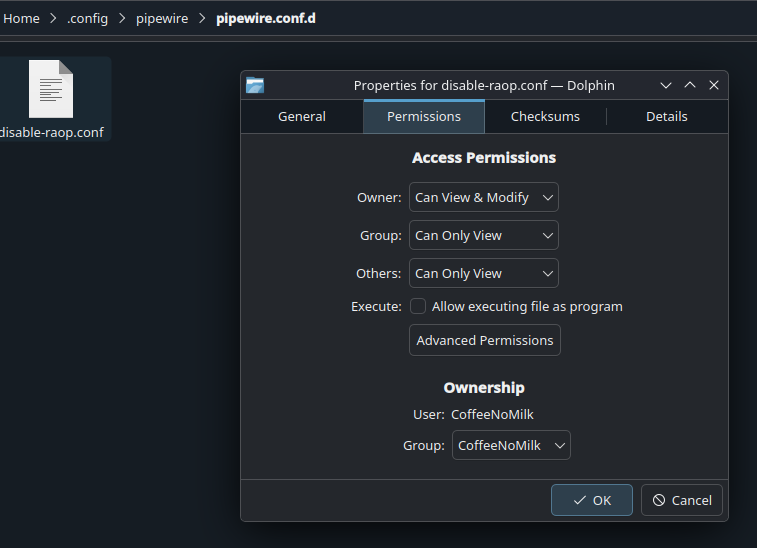Click the disable-raop.conf file icon
Screen dimensions: 757x548
point(51,89)
